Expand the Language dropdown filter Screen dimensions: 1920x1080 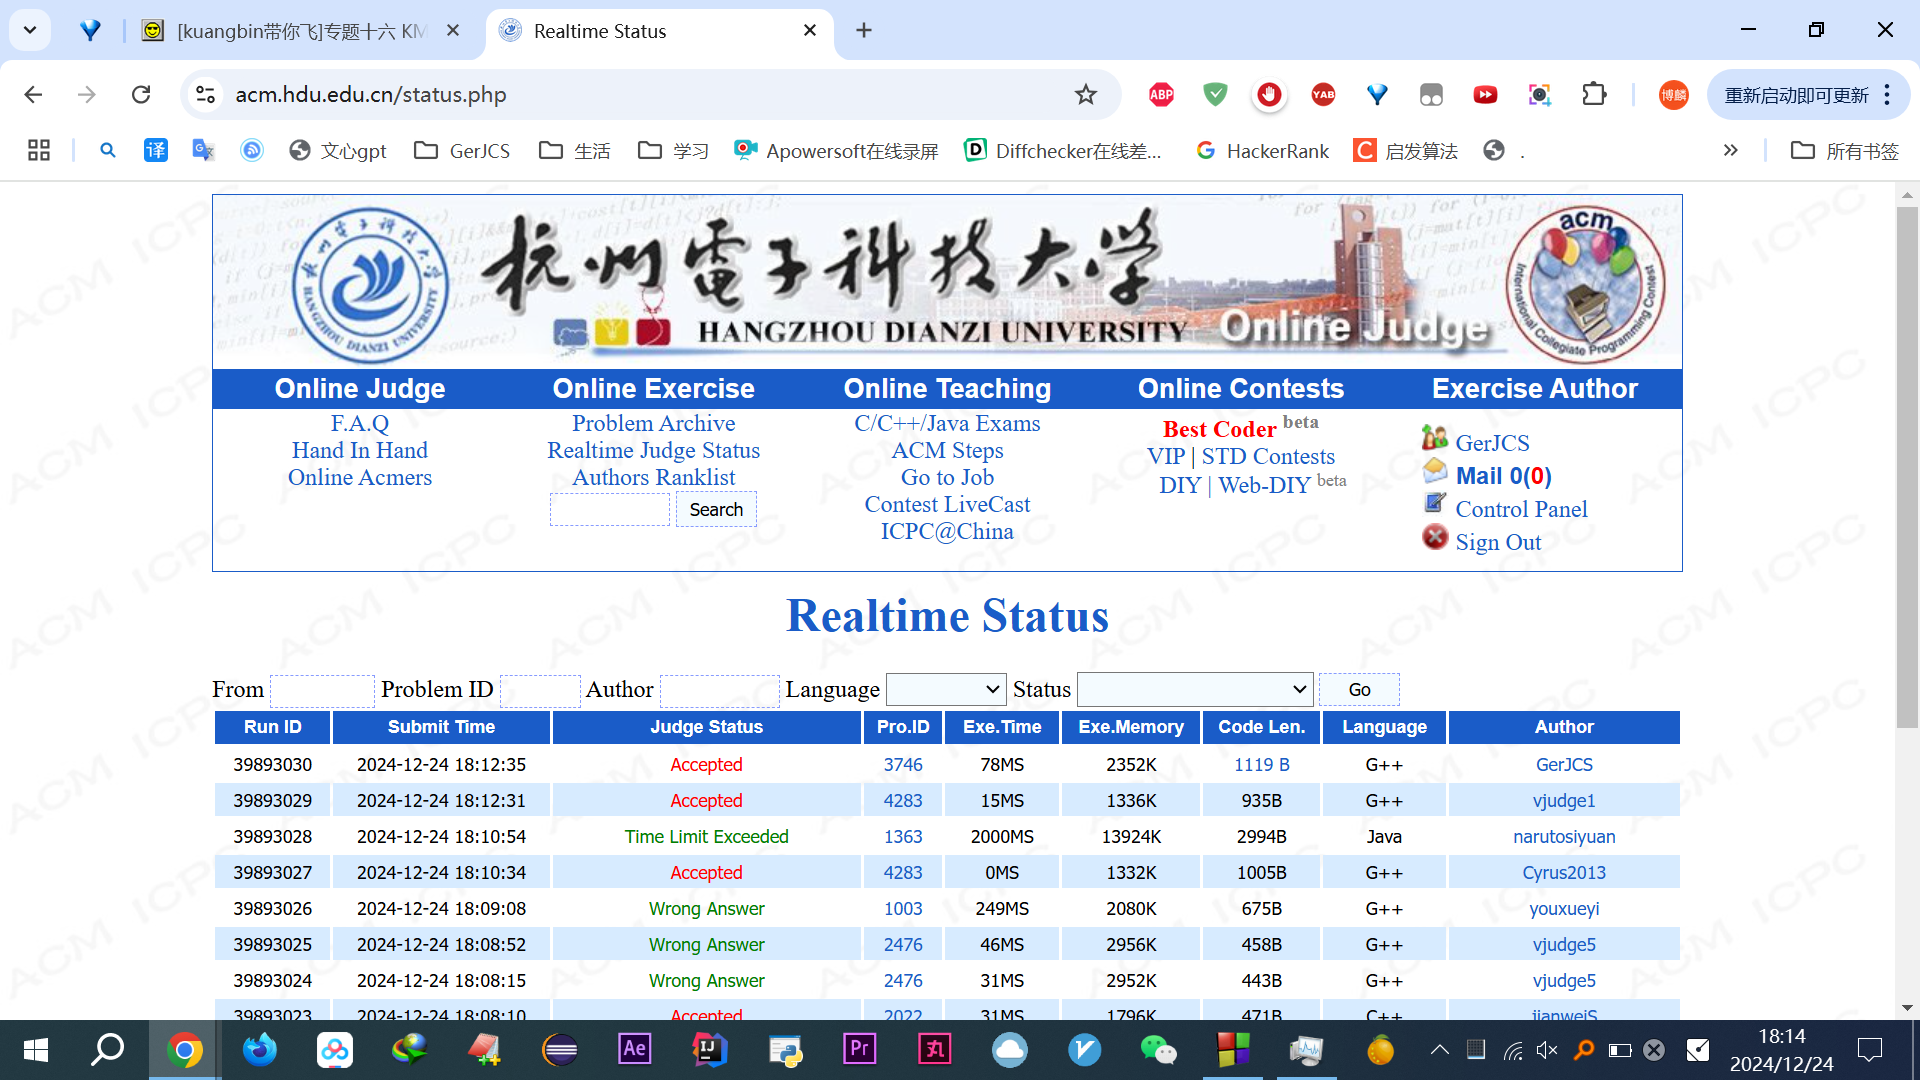tap(946, 689)
